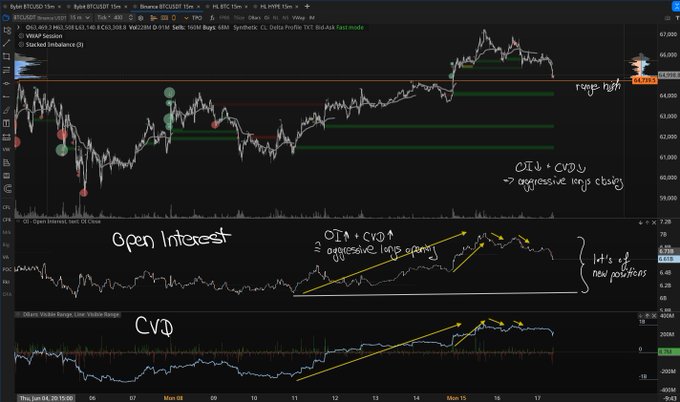The height and width of the screenshot is (402, 680).
Task: Click the 6.61B open interest value label
Action: pyautogui.click(x=667, y=259)
